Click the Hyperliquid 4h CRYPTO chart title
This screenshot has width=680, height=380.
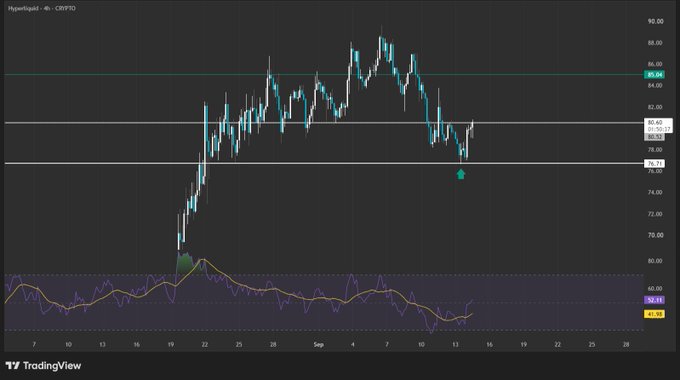coord(42,8)
